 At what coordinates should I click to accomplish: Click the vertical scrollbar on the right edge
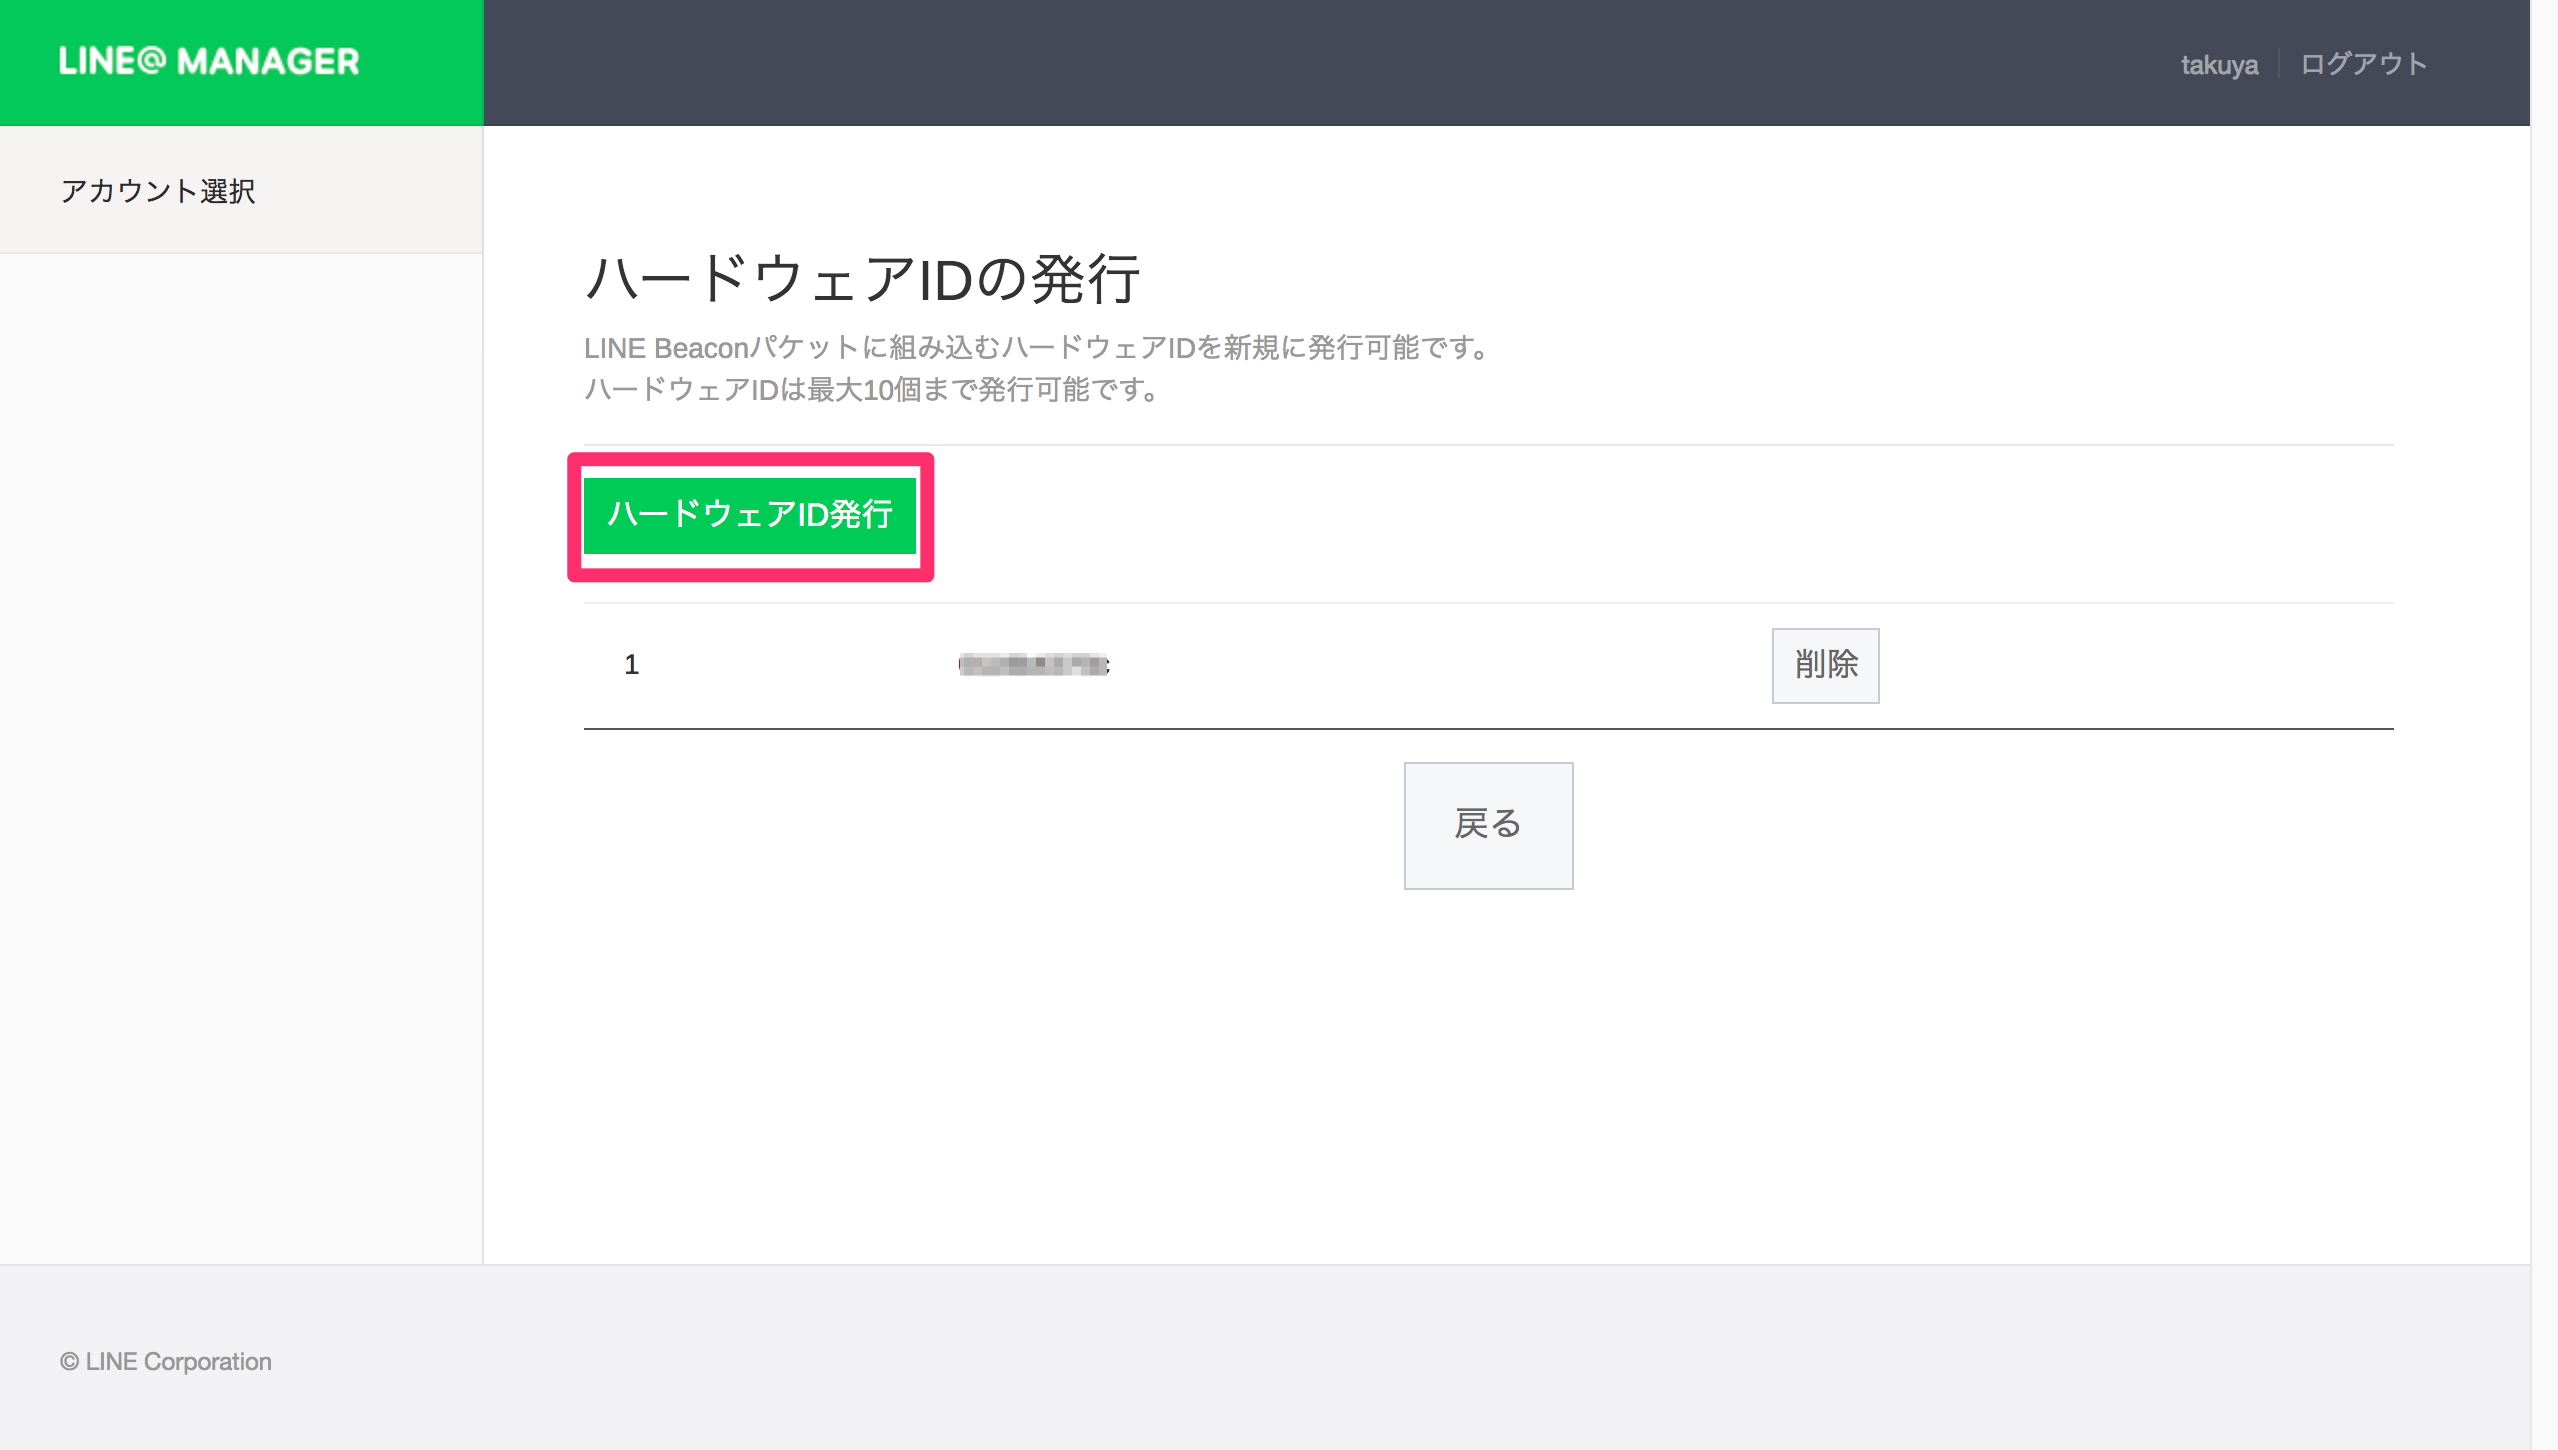(2543, 700)
